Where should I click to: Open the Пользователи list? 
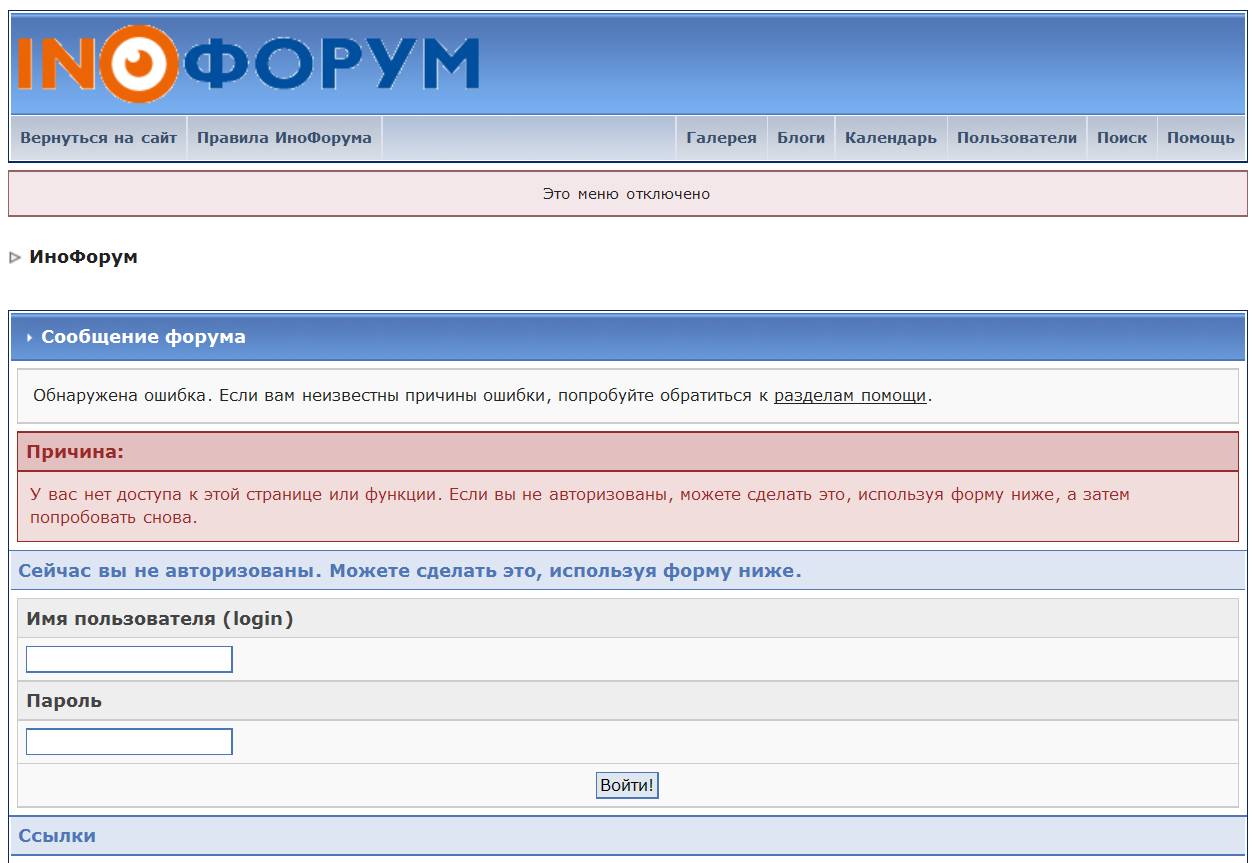click(x=1016, y=138)
